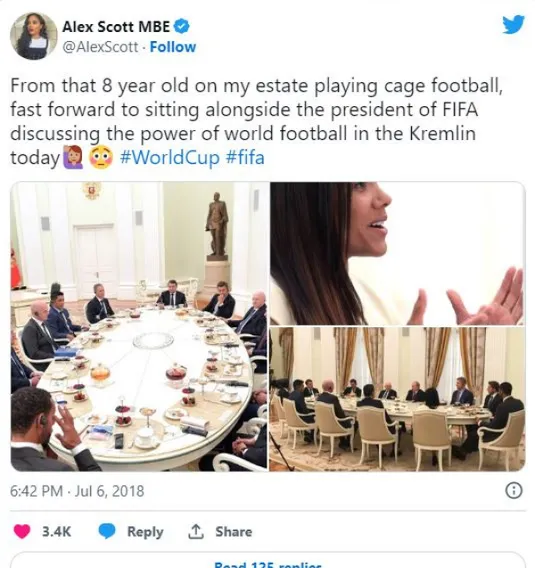The image size is (535, 568).
Task: Click the Share label
Action: pos(234,531)
